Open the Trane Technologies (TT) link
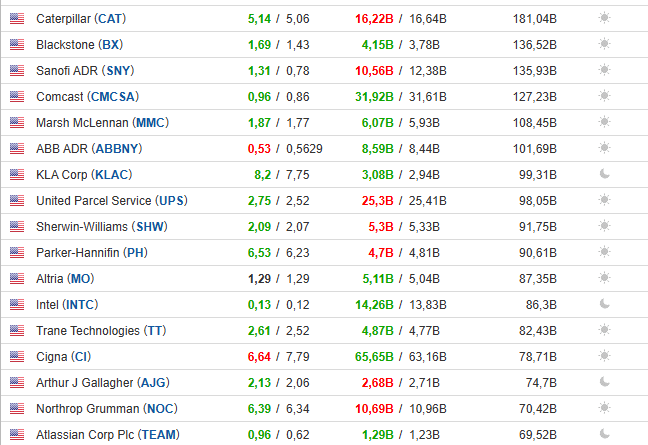 [x=101, y=330]
